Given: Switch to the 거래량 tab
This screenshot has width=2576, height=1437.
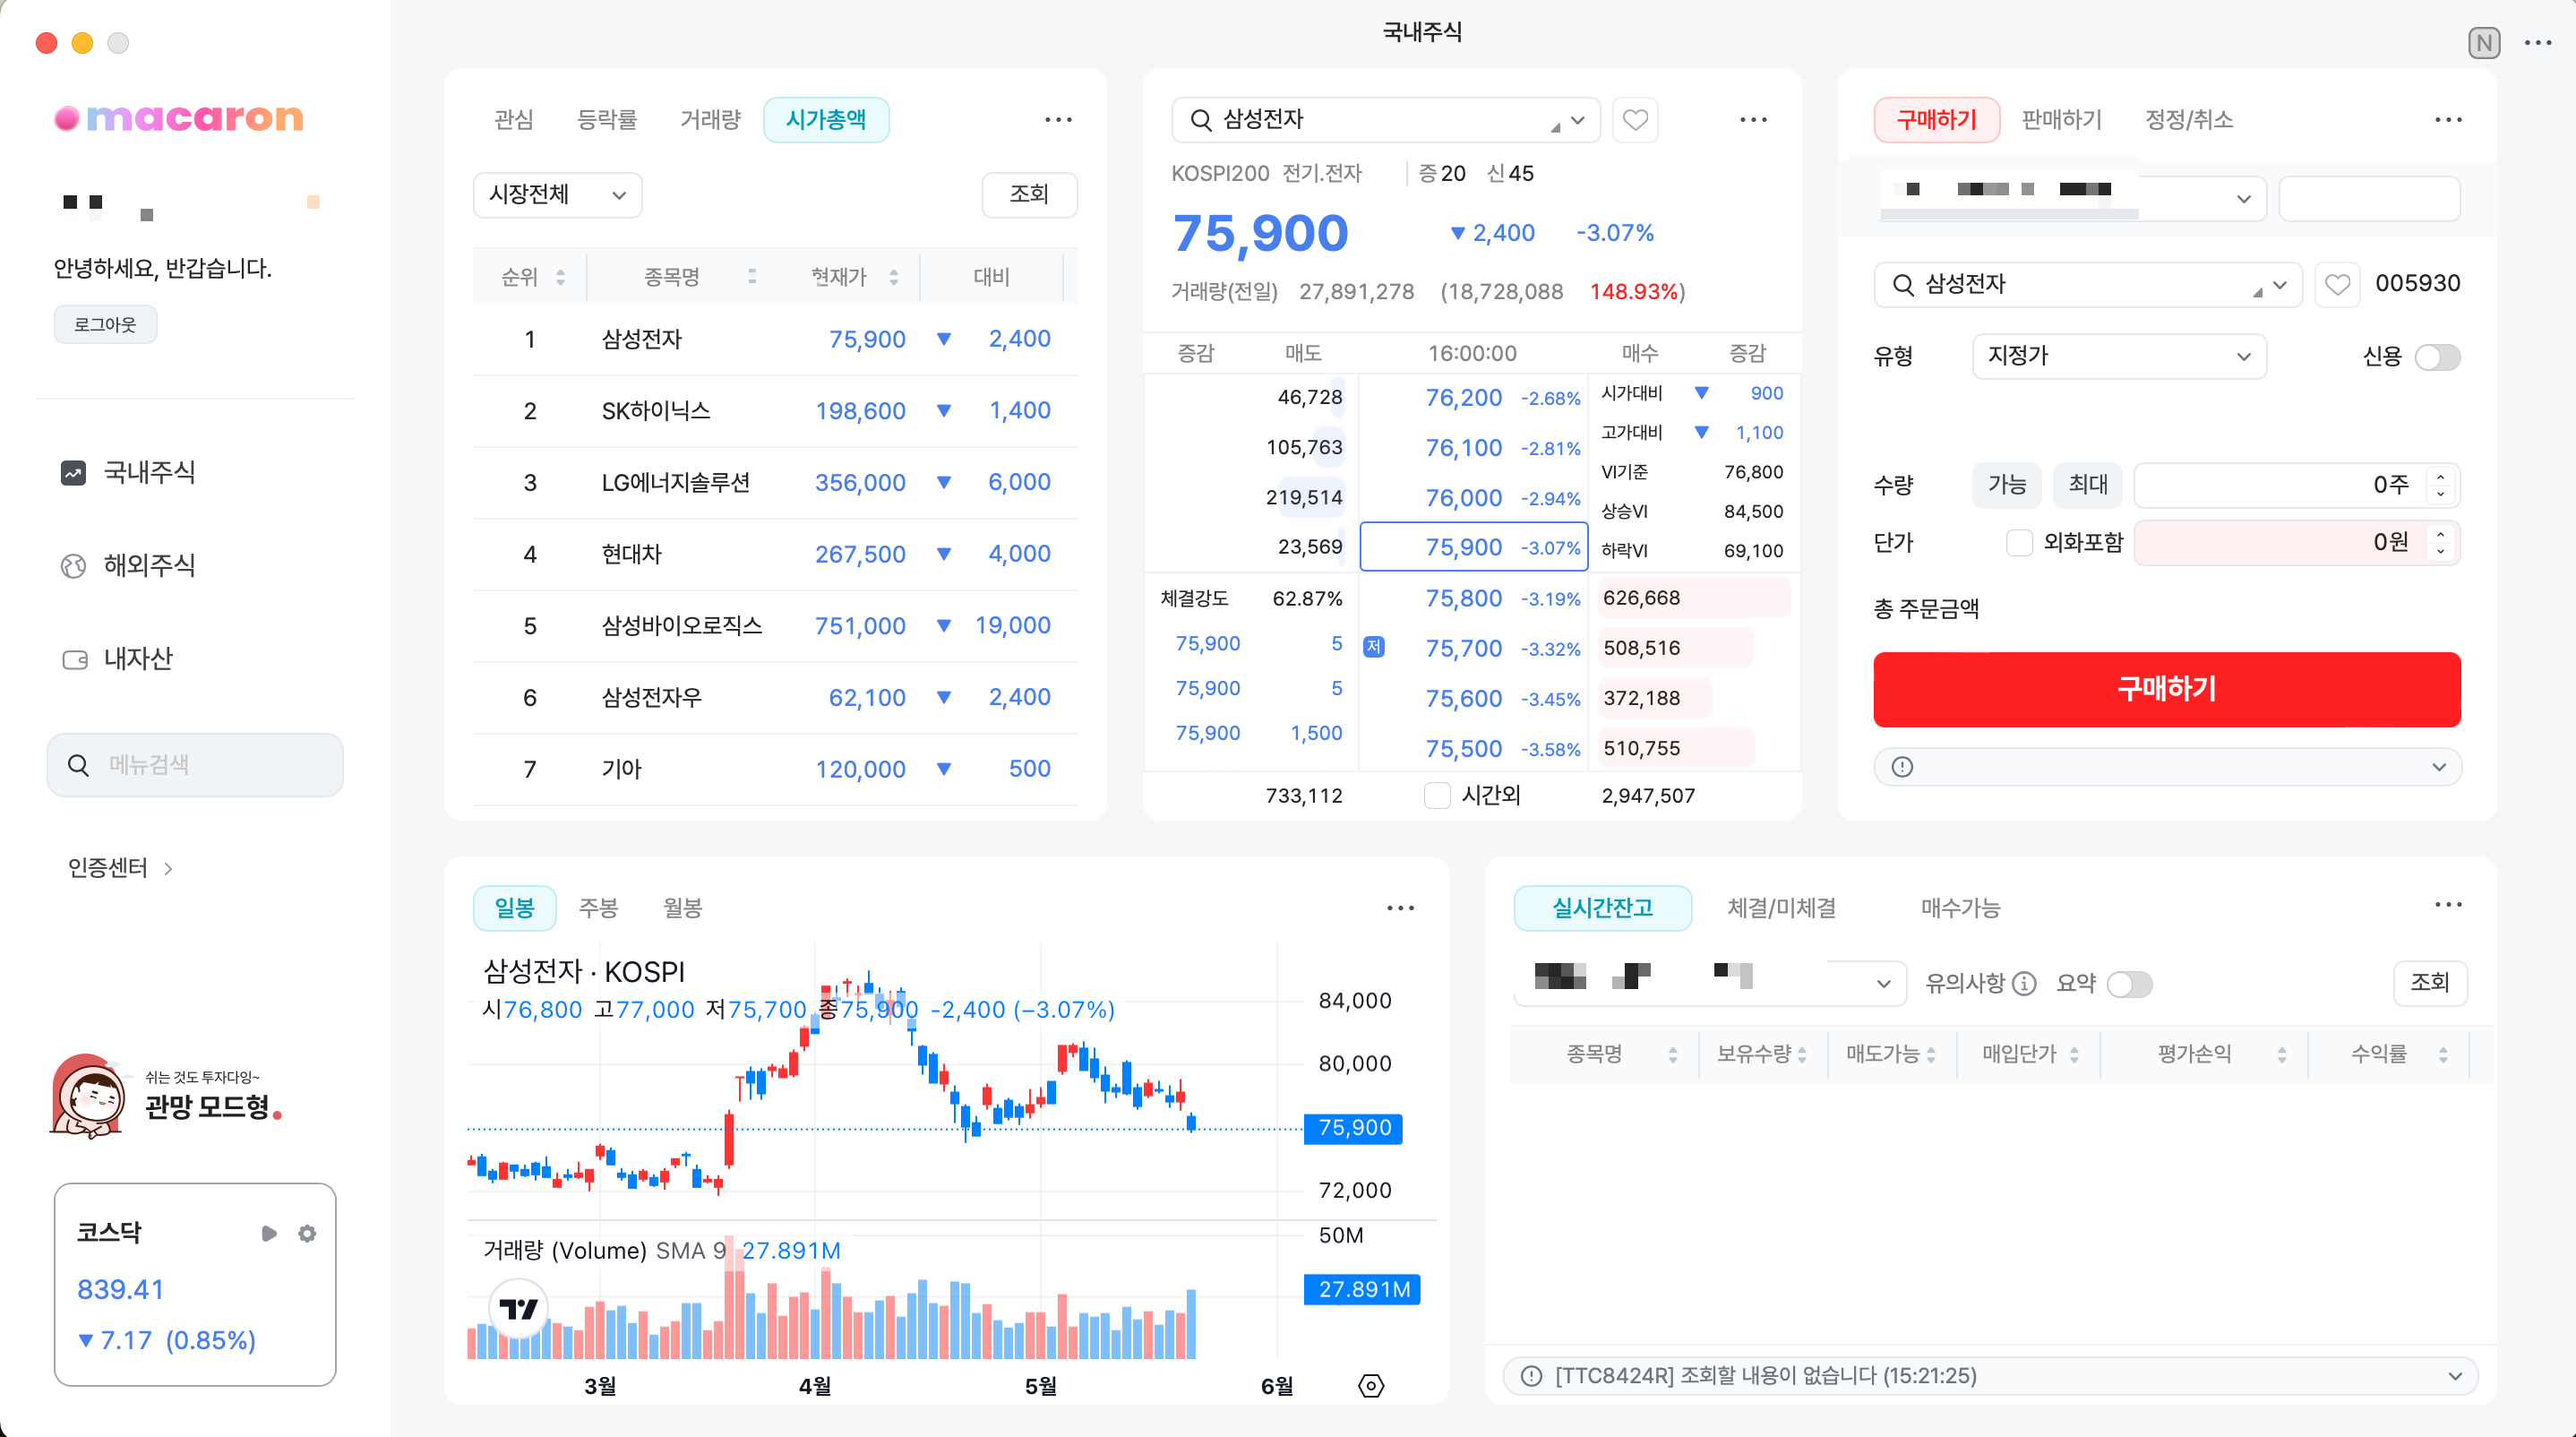Looking at the screenshot, I should 710,120.
